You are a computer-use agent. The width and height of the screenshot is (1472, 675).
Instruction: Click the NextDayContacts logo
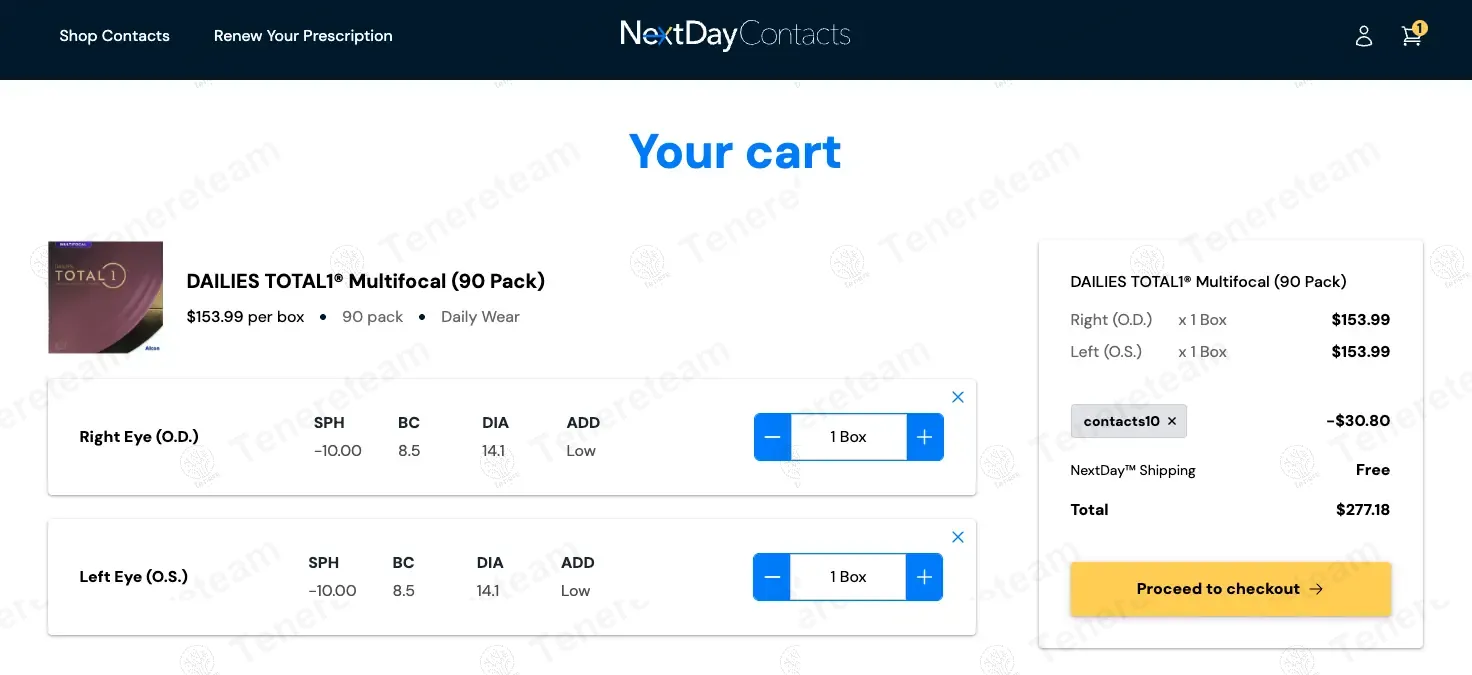735,35
